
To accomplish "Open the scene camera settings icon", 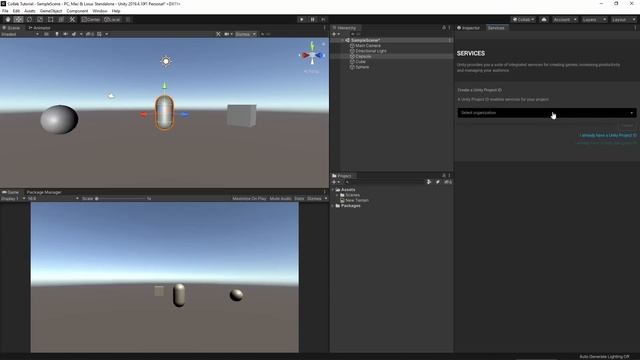I will 227,34.
